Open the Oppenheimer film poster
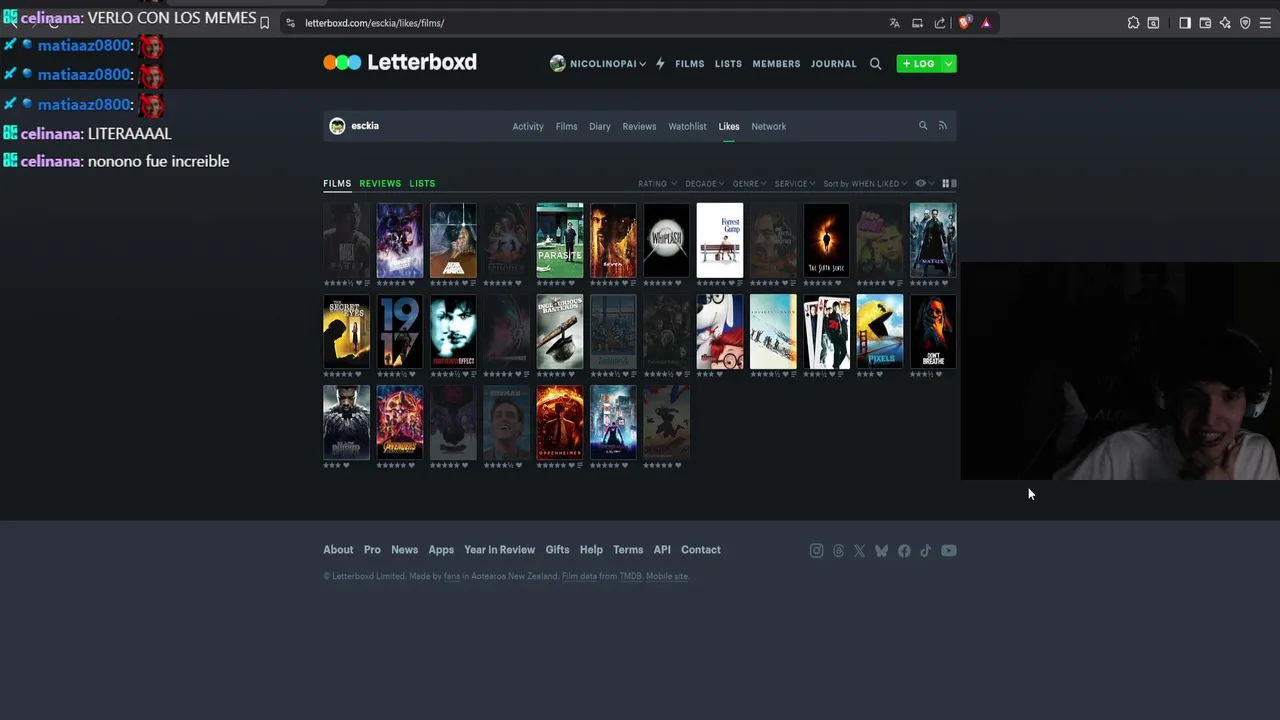The height and width of the screenshot is (720, 1280). pyautogui.click(x=560, y=422)
